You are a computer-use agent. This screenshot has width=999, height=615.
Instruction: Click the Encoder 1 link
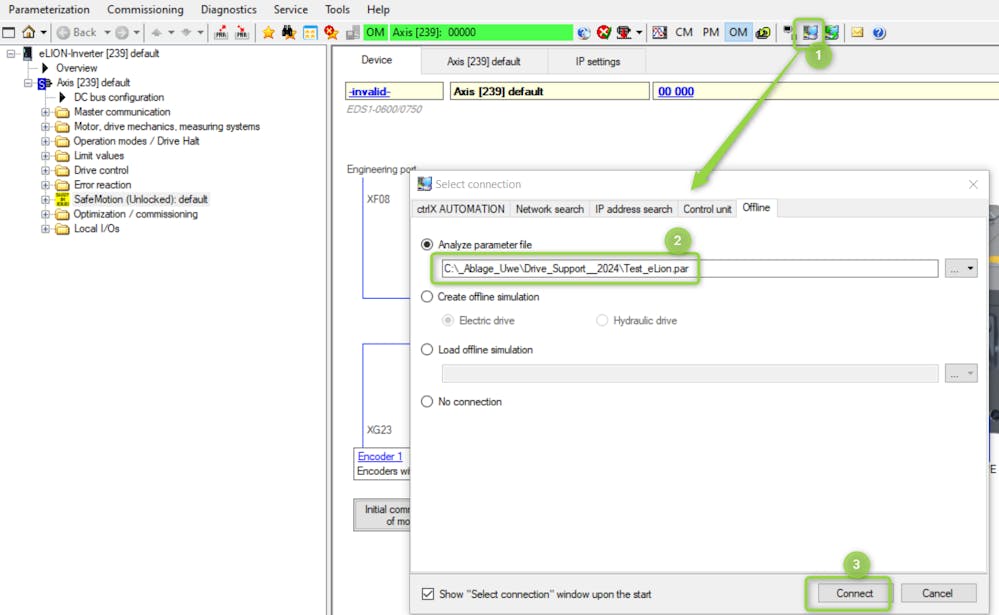click(380, 456)
